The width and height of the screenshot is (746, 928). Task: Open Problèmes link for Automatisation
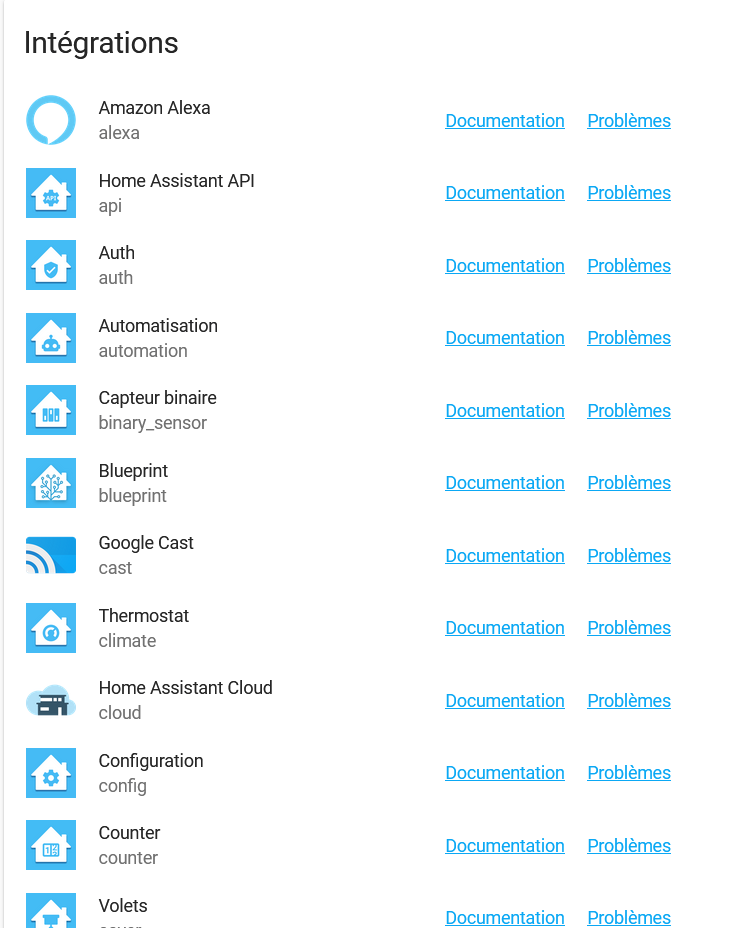click(x=629, y=338)
